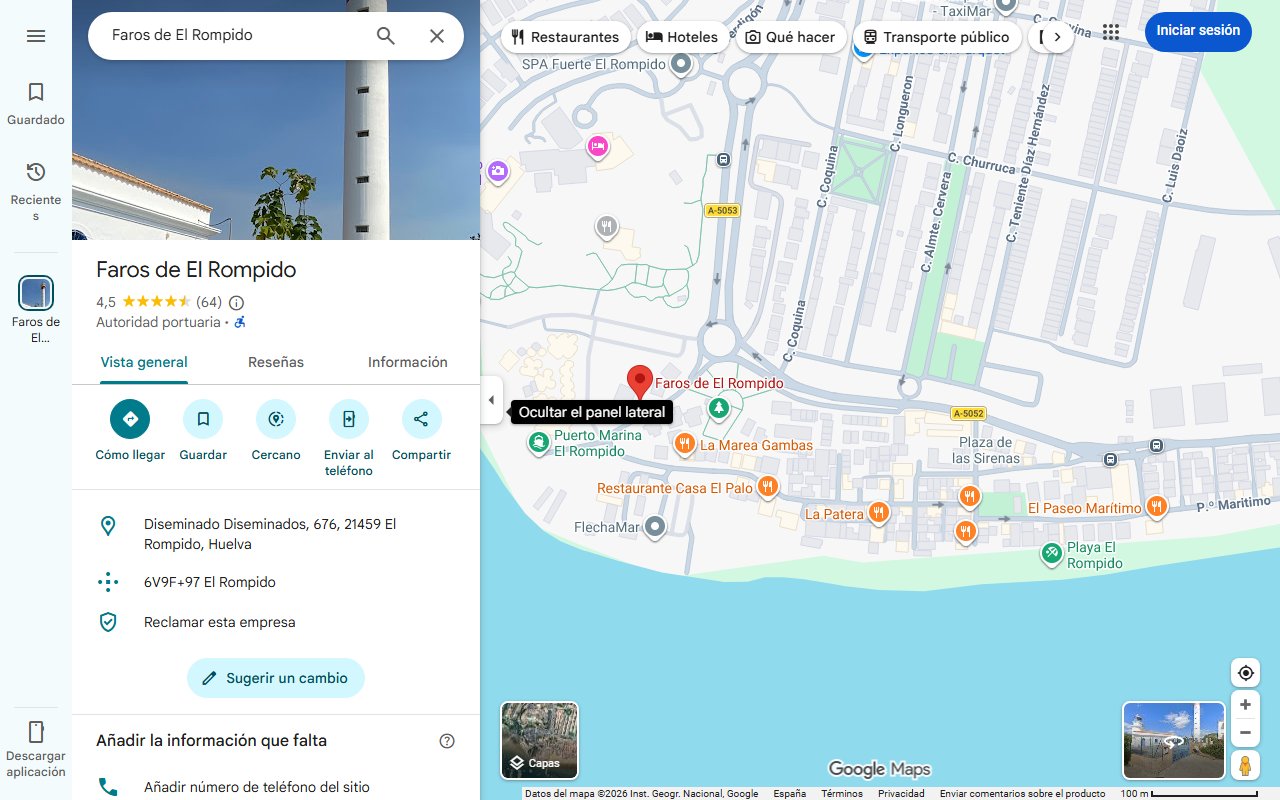Switch to the Reseñas tab

click(x=275, y=361)
